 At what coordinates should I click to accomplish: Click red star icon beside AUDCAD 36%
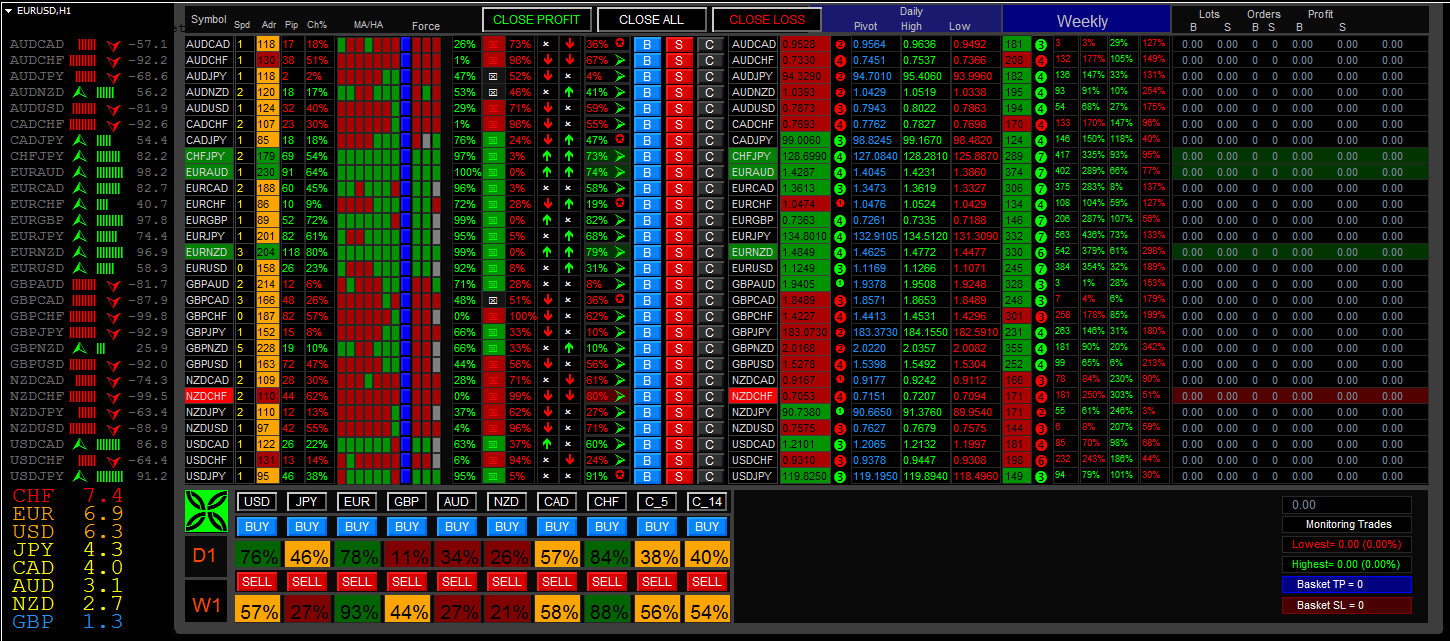(621, 44)
